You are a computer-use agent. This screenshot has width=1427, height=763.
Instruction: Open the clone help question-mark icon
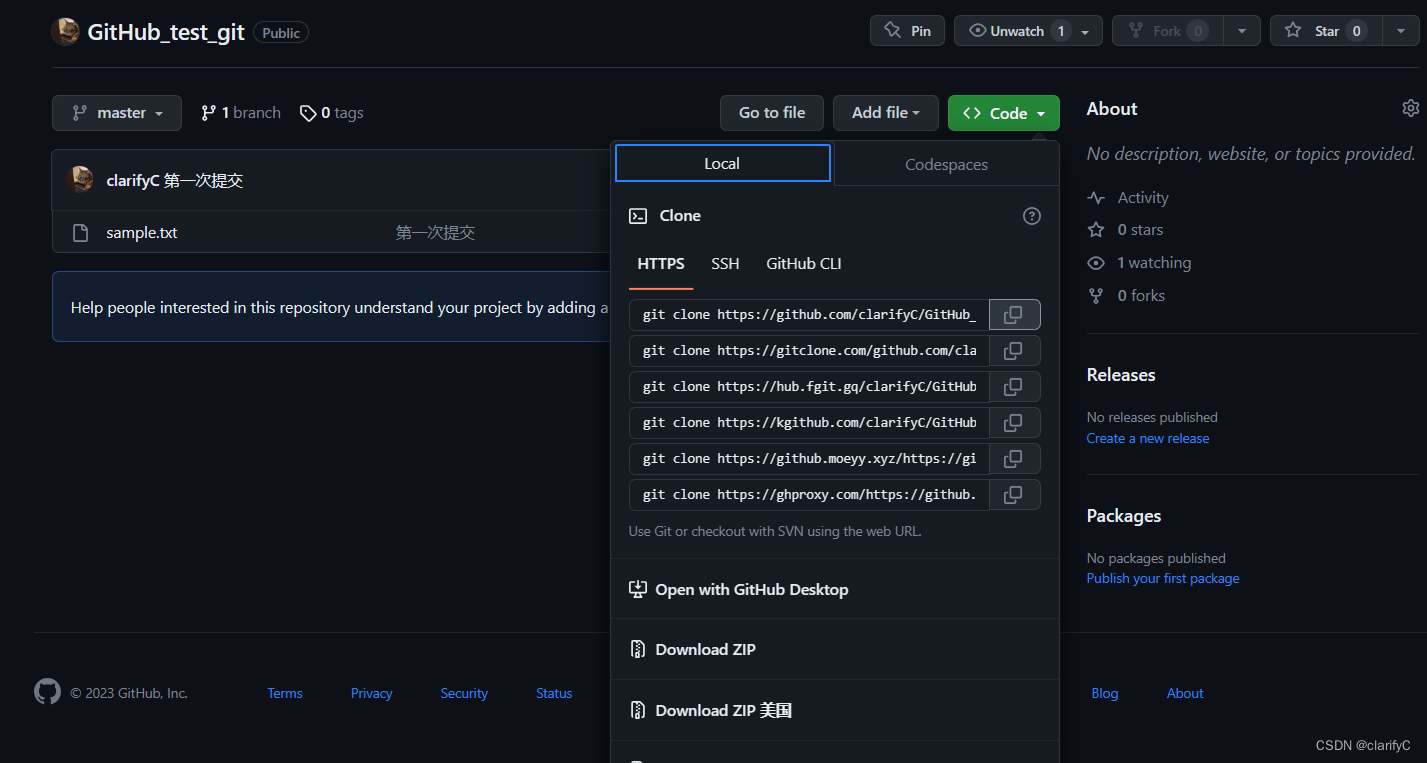tap(1032, 216)
